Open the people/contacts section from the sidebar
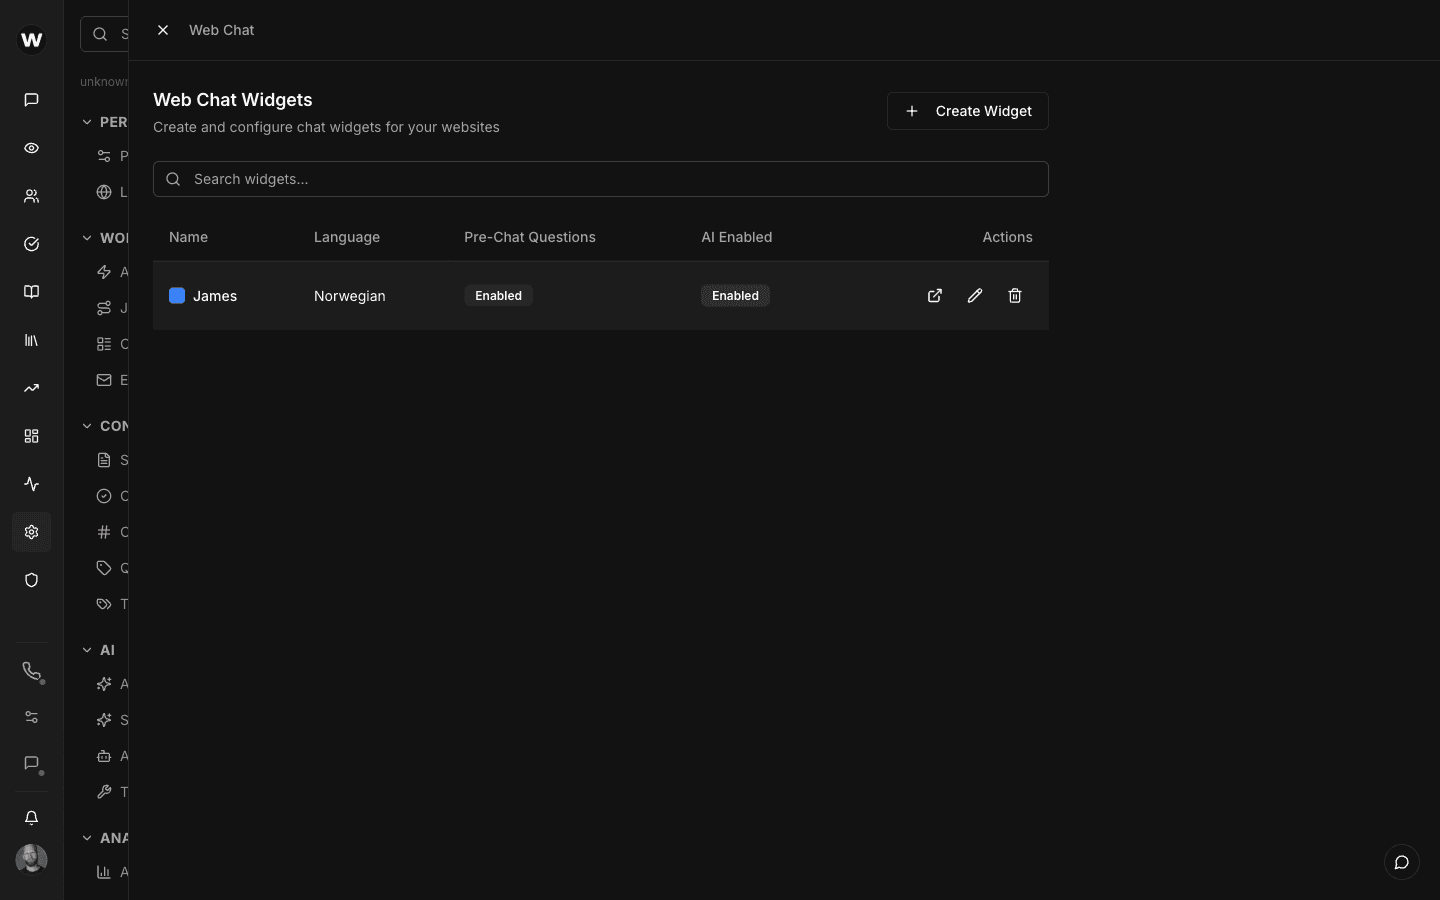The height and width of the screenshot is (900, 1440). tap(31, 196)
